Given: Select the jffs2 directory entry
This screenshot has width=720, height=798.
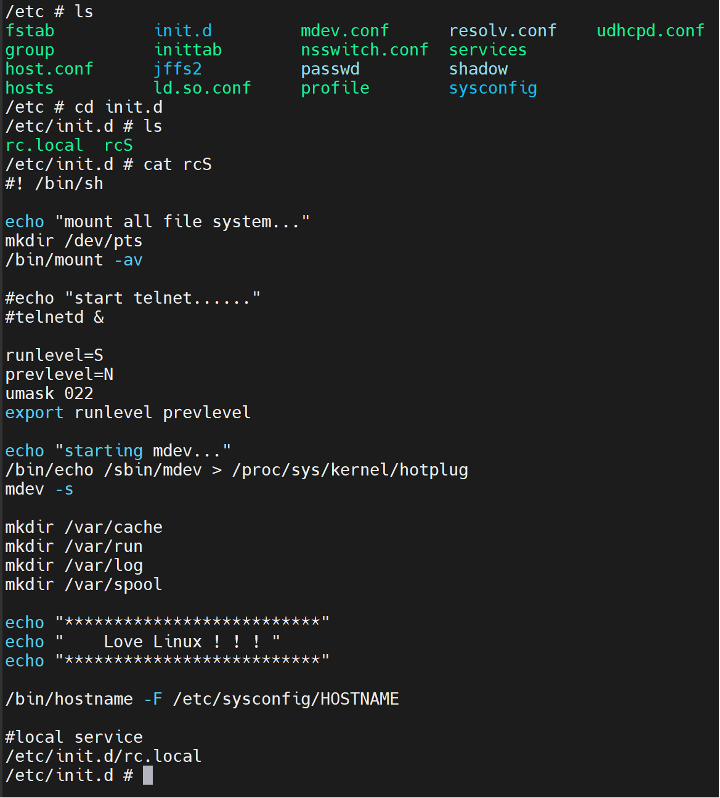Looking at the screenshot, I should point(178,69).
